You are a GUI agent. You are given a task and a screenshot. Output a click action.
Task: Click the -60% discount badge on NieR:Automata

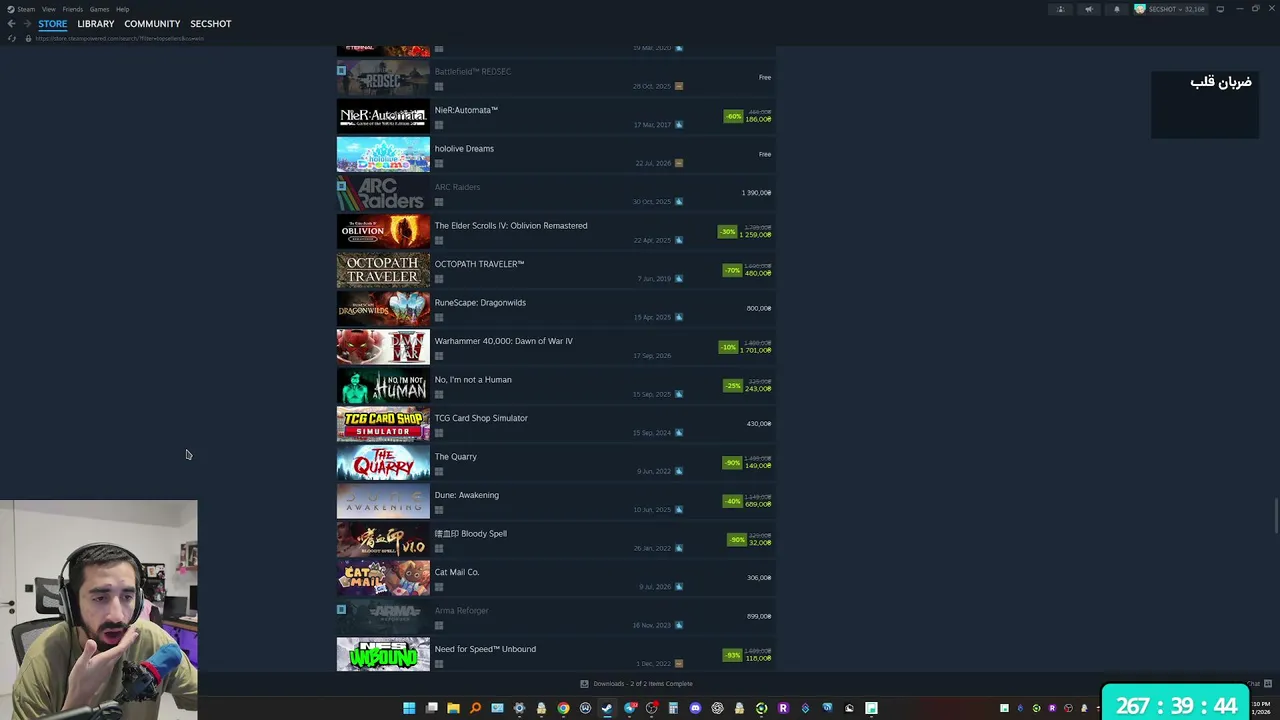coord(734,116)
